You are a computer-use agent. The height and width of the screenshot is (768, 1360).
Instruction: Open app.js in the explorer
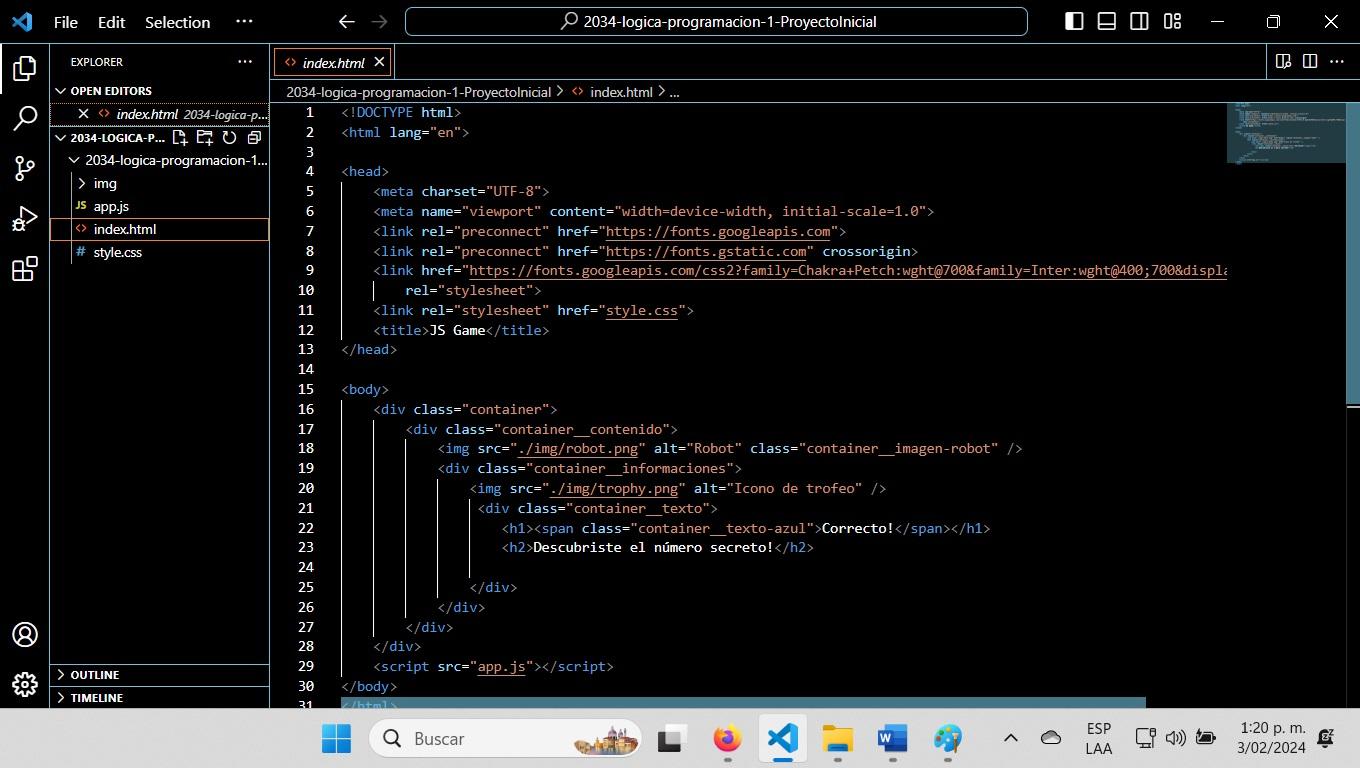[159, 206]
